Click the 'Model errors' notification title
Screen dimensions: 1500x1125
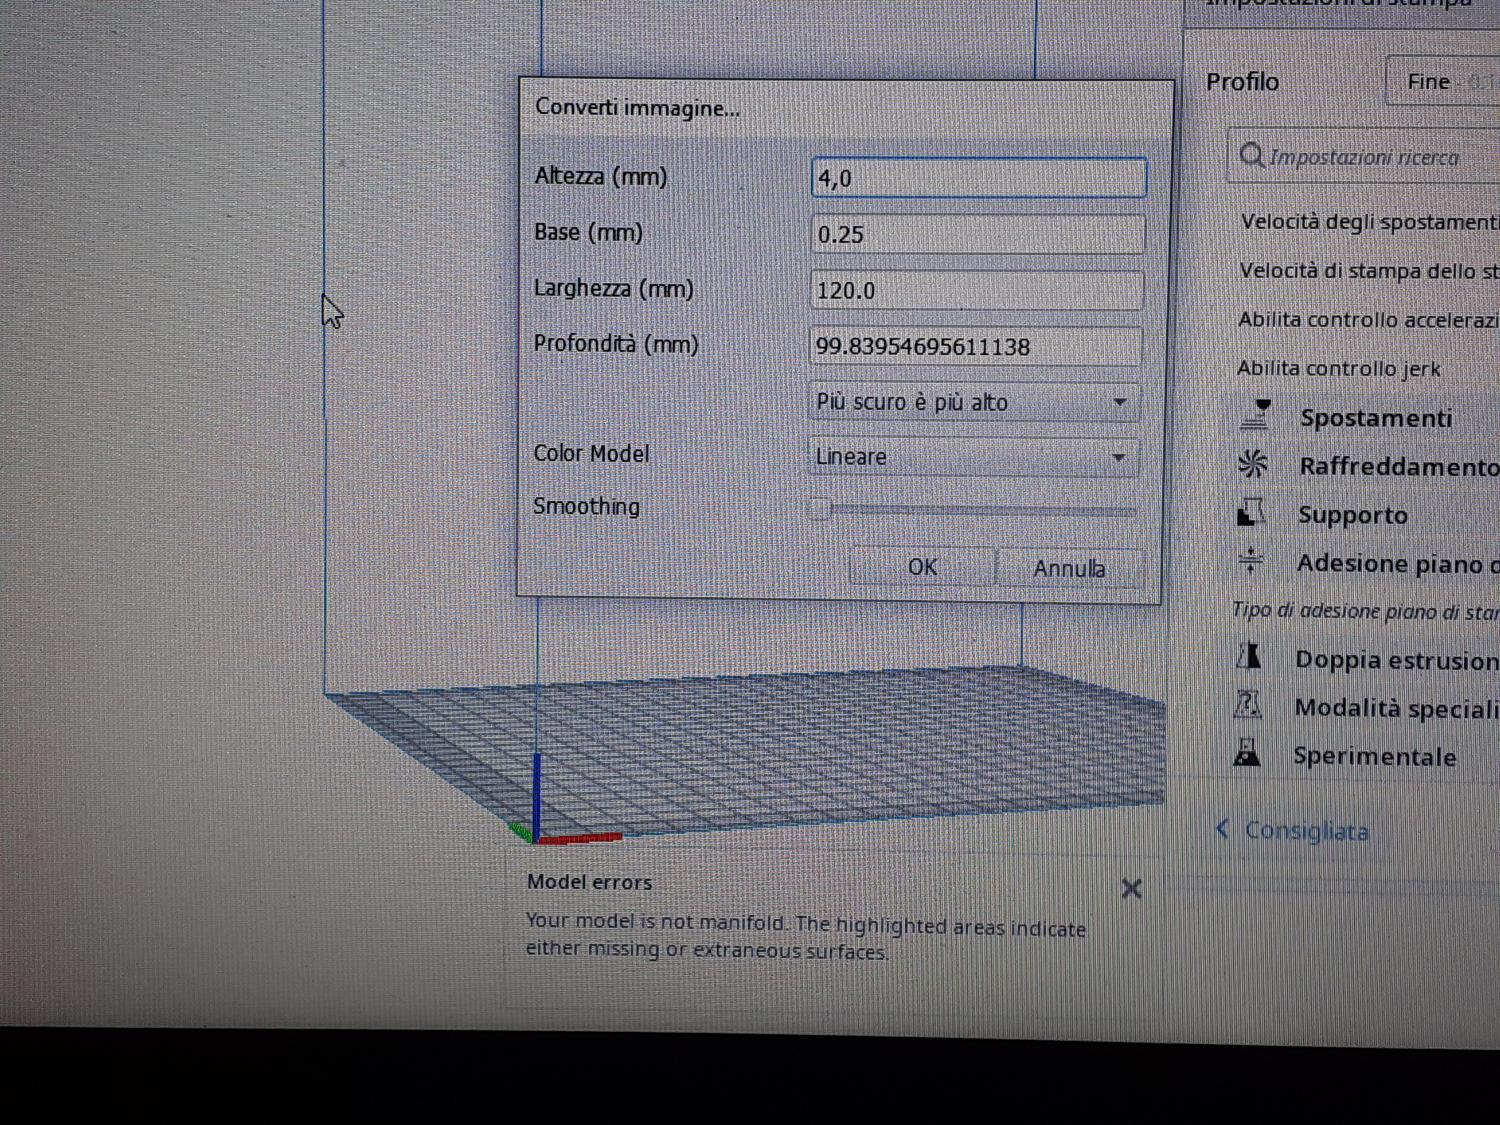tap(589, 882)
